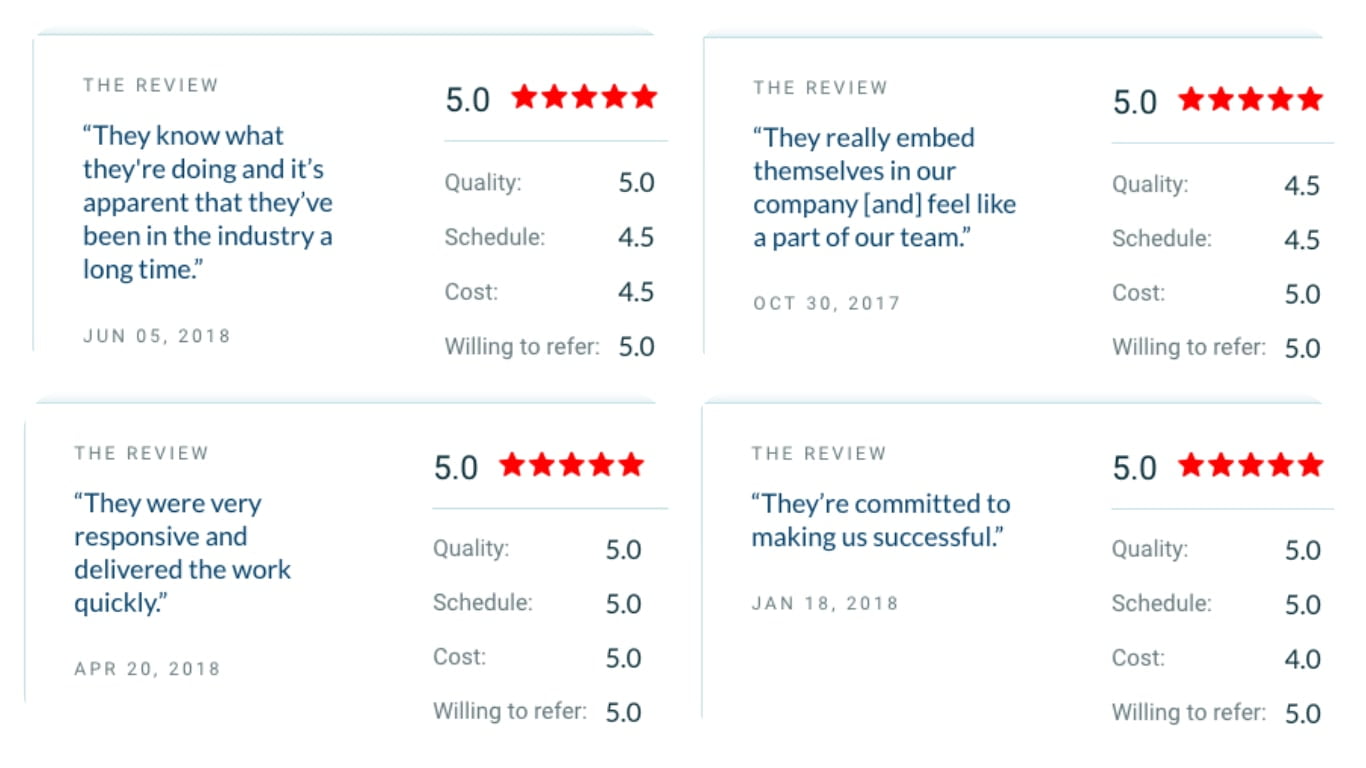The width and height of the screenshot is (1366, 768).
Task: Click the JUN 05, 2018 date label
Action: (x=157, y=336)
